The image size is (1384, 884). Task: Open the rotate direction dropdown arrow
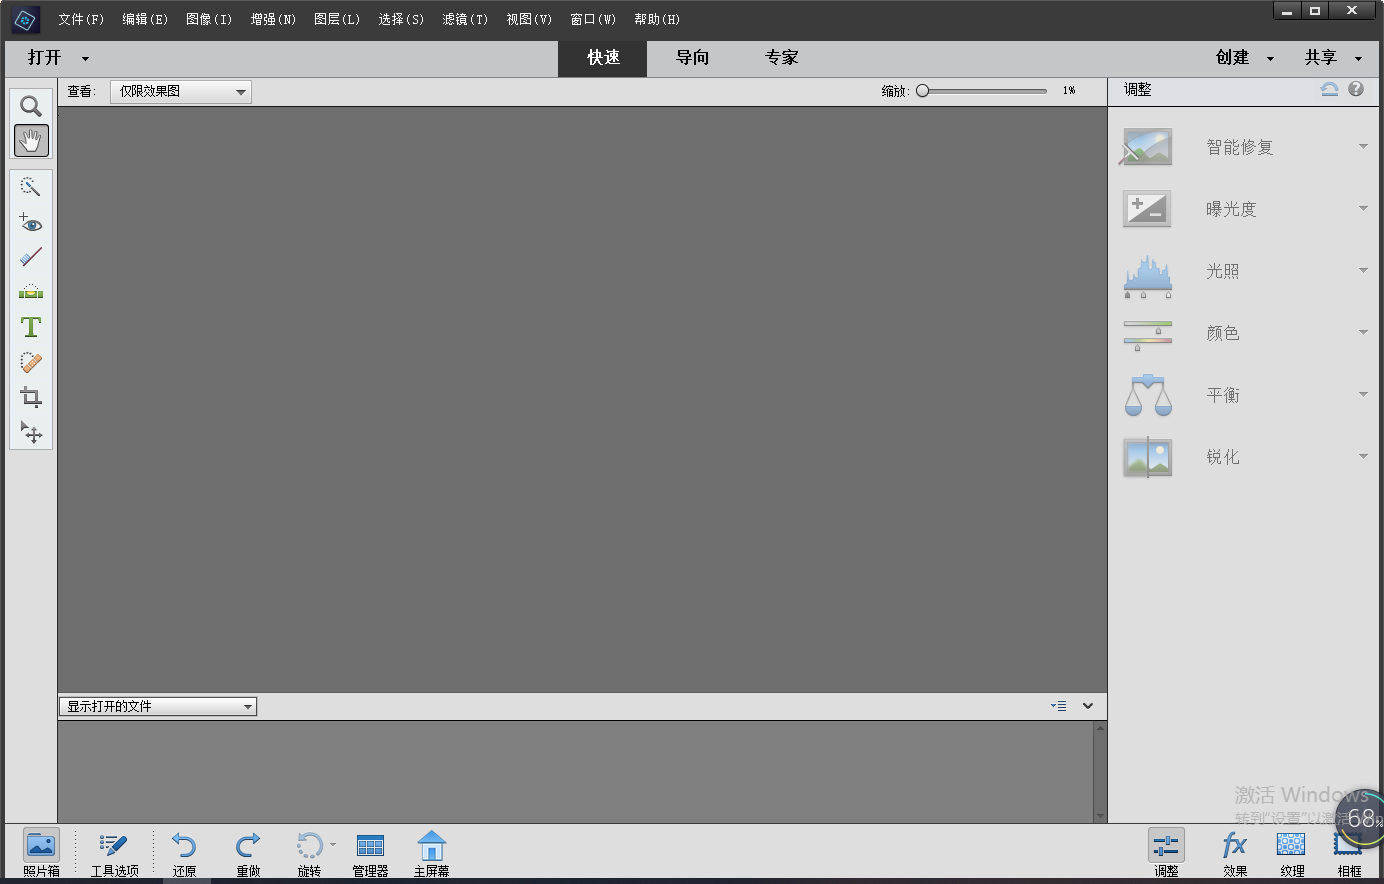(x=333, y=844)
